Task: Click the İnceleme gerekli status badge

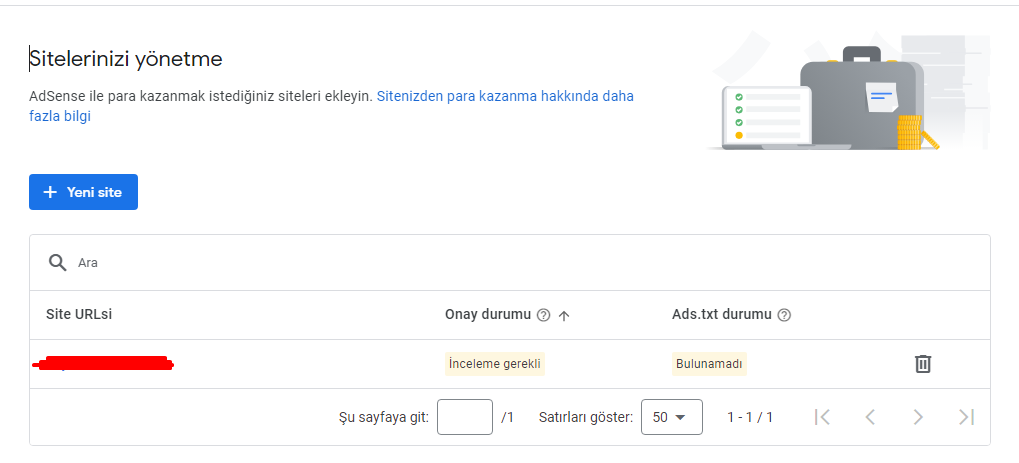Action: click(x=495, y=364)
